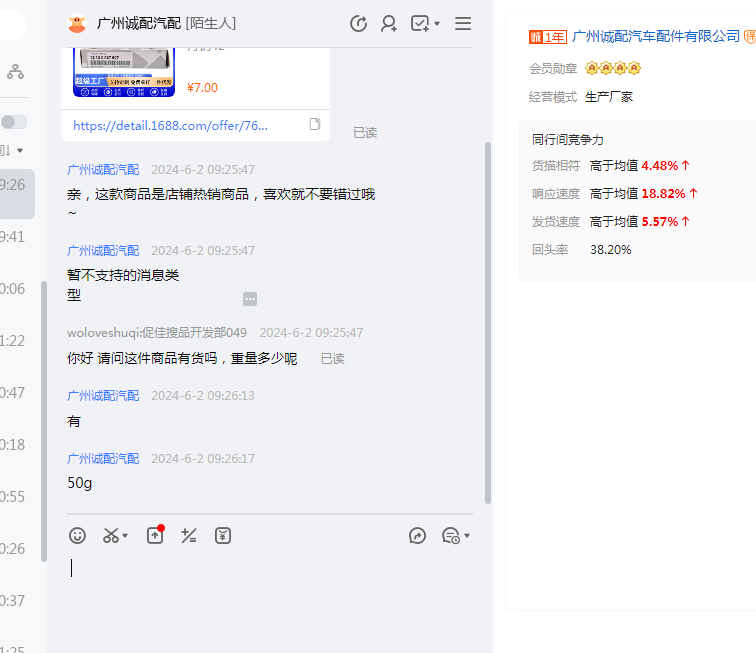Expand the screenshot tool dropdown arrow
This screenshot has width=756, height=653.
125,537
